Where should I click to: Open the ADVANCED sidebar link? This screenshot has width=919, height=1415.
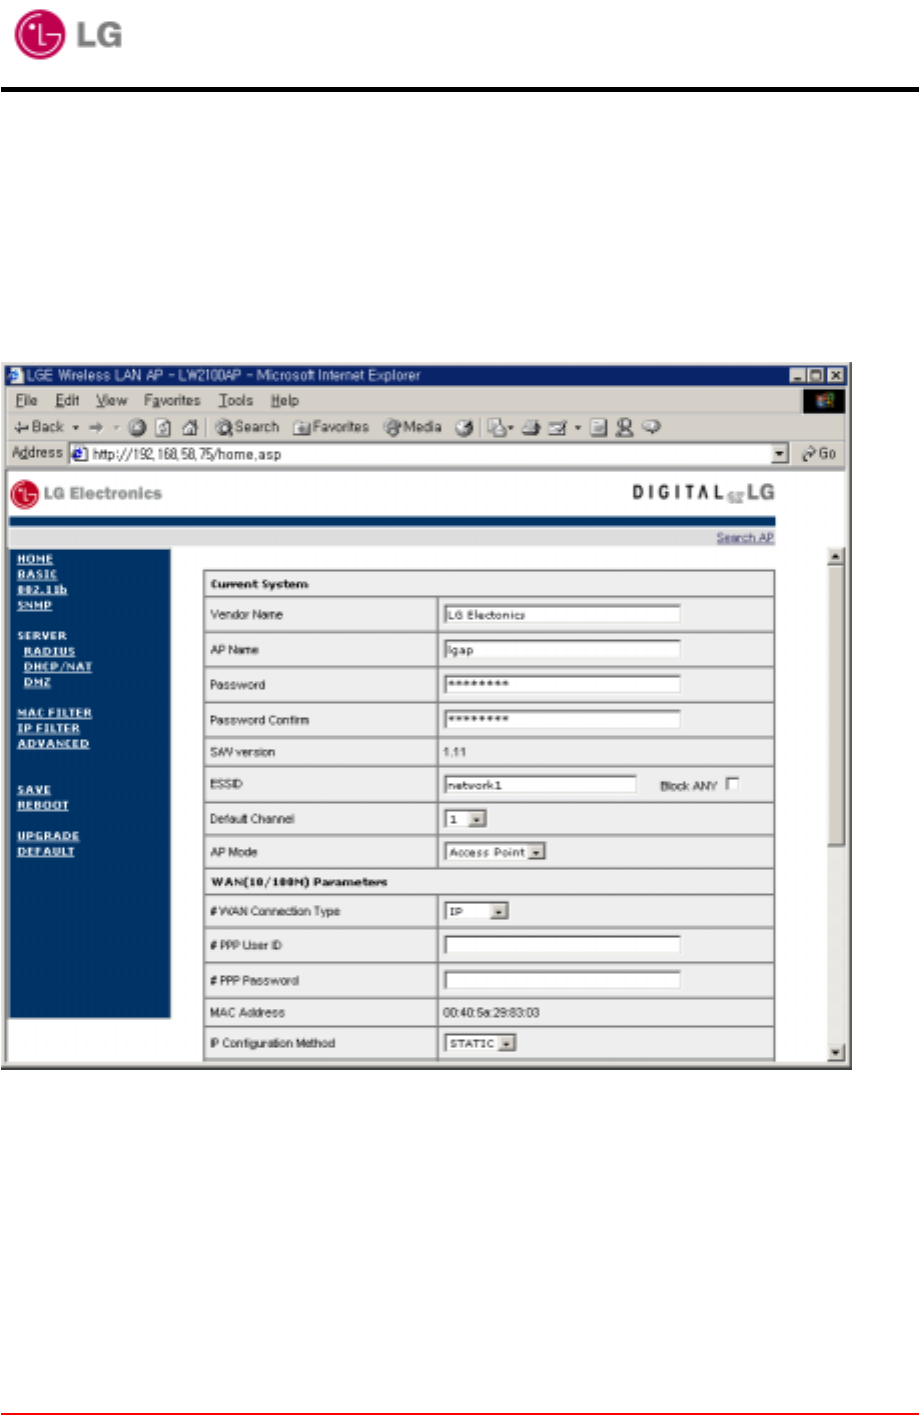53,743
